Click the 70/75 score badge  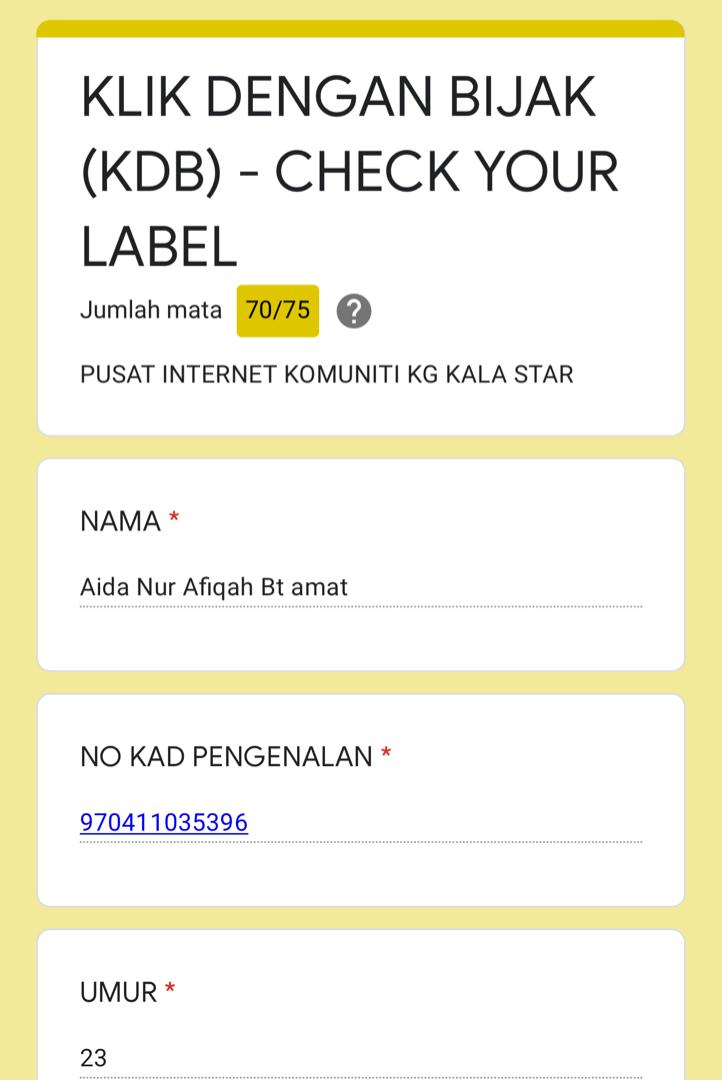pos(278,310)
